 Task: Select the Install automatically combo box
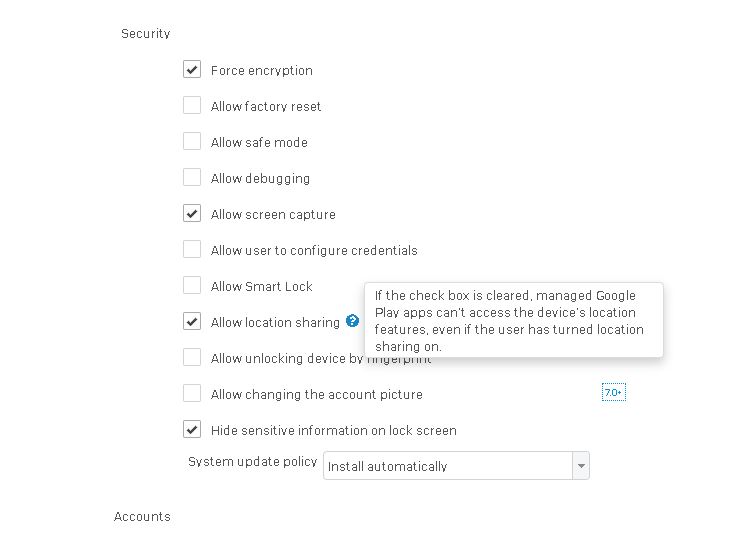pos(456,465)
